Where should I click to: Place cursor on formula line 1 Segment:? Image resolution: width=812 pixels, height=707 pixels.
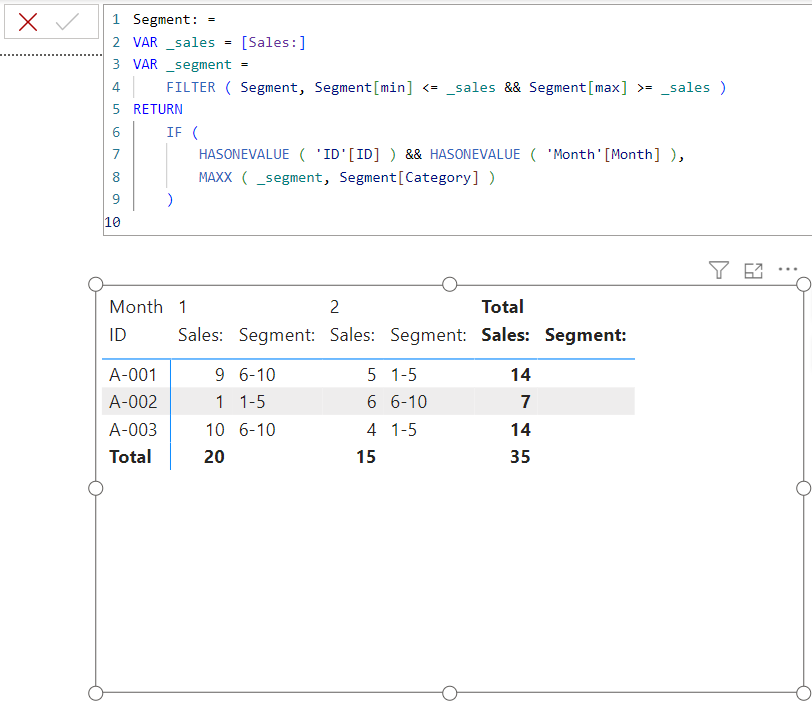tap(165, 20)
